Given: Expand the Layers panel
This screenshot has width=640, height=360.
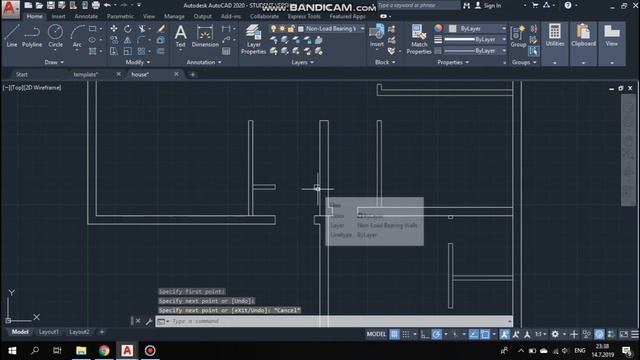Looking at the screenshot, I should click(x=302, y=62).
